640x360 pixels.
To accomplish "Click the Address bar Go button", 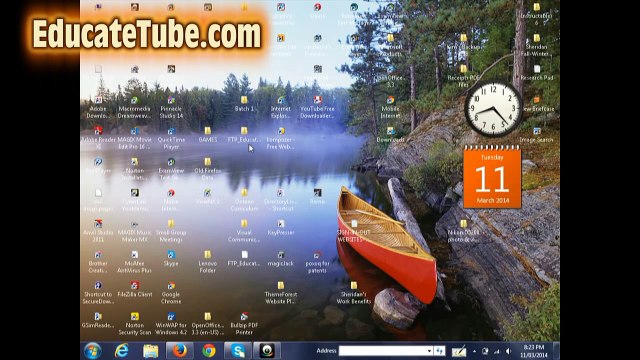I will [x=440, y=351].
